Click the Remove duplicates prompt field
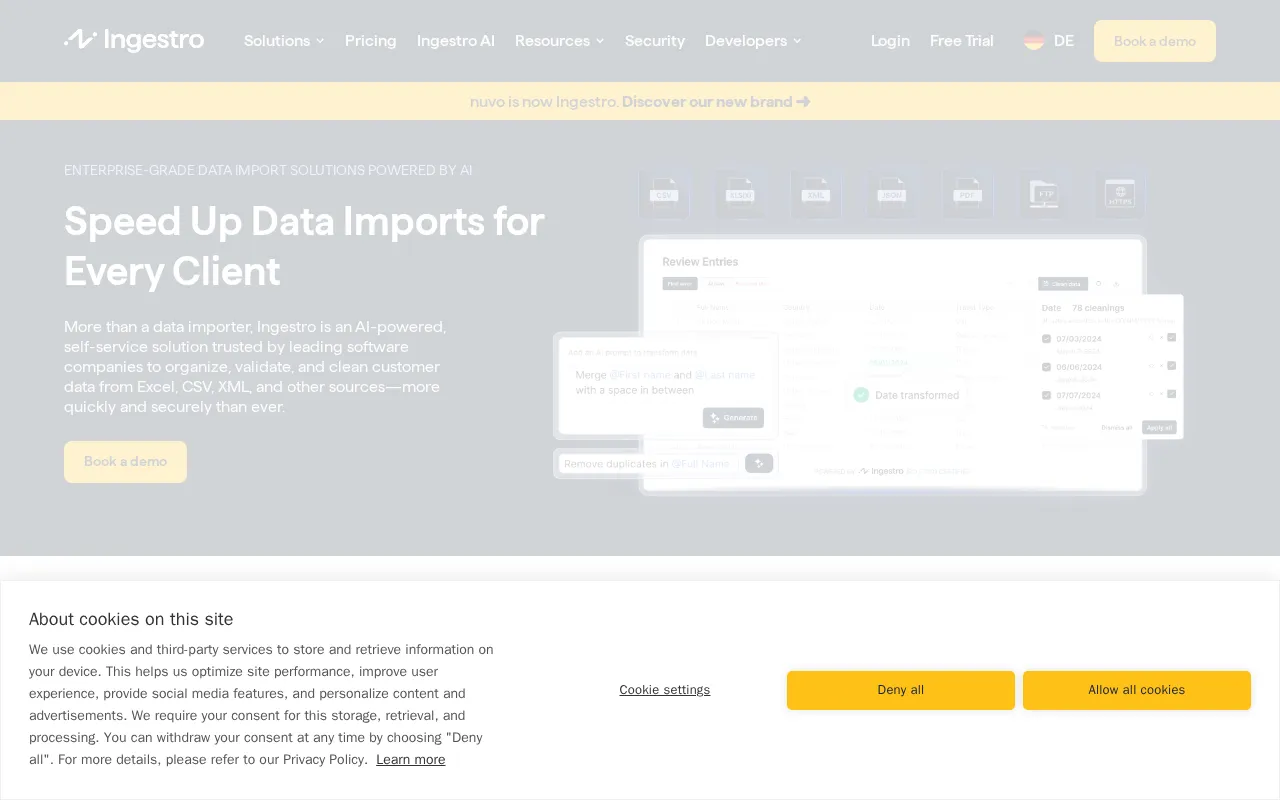 (648, 464)
